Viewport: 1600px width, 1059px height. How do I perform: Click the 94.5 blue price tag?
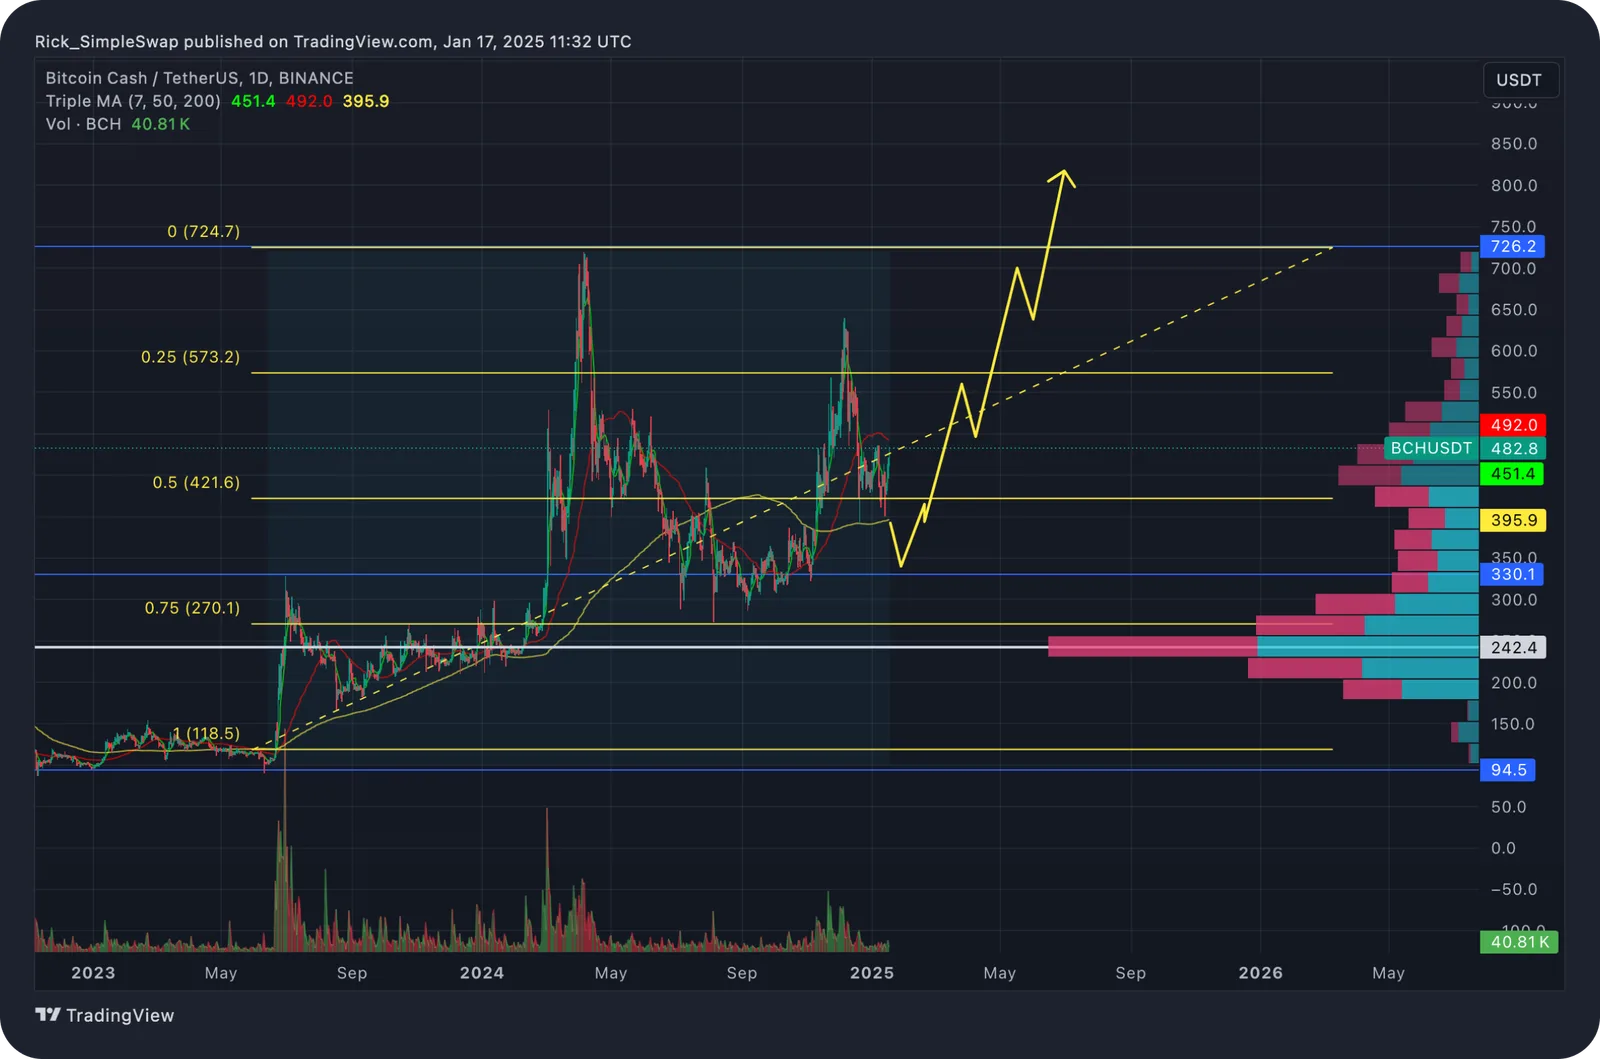tap(1507, 770)
